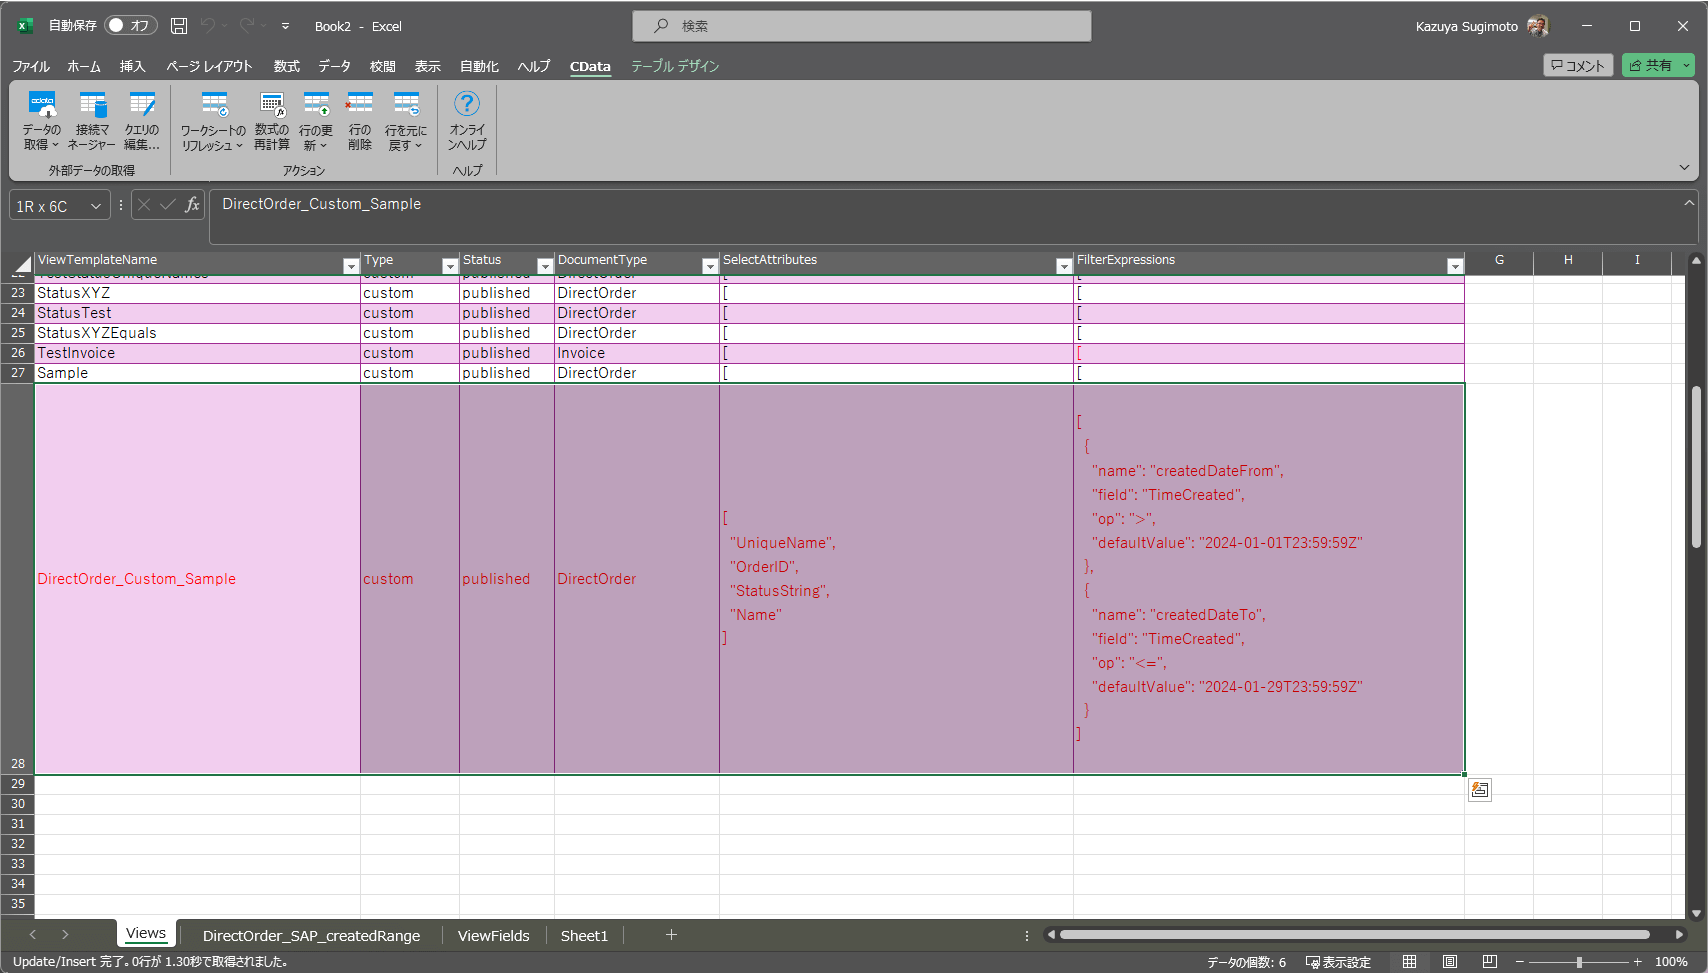This screenshot has height=973, width=1708.
Task: Click the Insert Function fx icon
Action: (192, 205)
